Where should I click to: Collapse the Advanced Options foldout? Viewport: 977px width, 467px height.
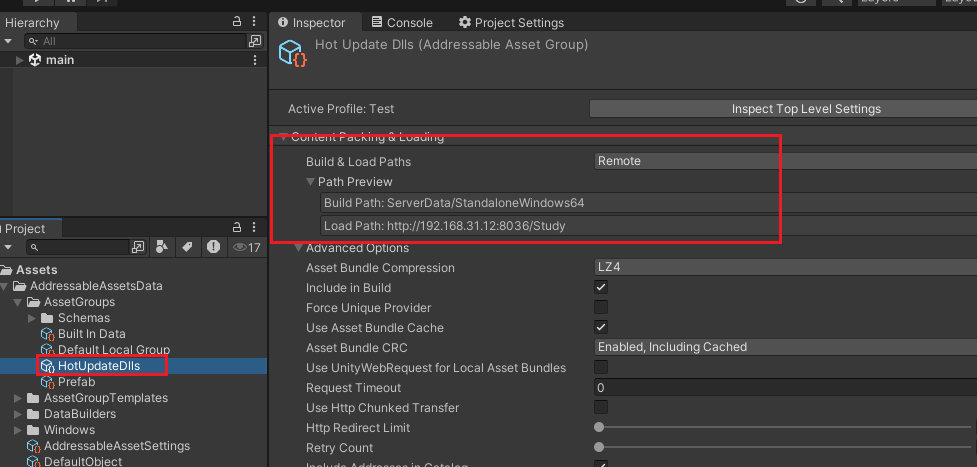pyautogui.click(x=298, y=248)
